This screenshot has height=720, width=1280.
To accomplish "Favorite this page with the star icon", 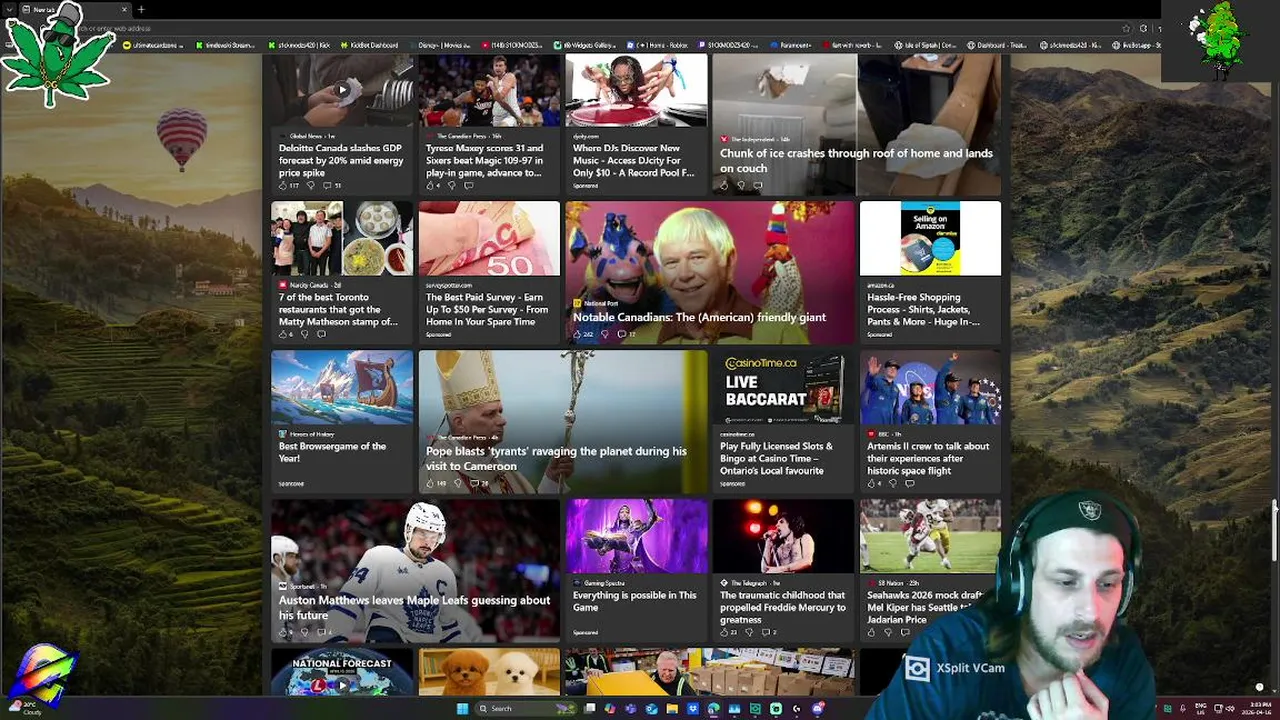I will click(1126, 28).
